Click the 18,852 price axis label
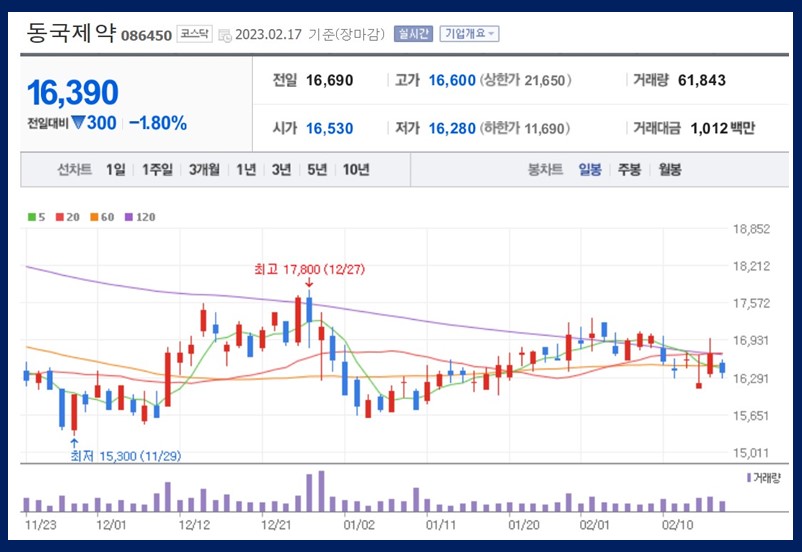802x552 pixels. point(751,229)
